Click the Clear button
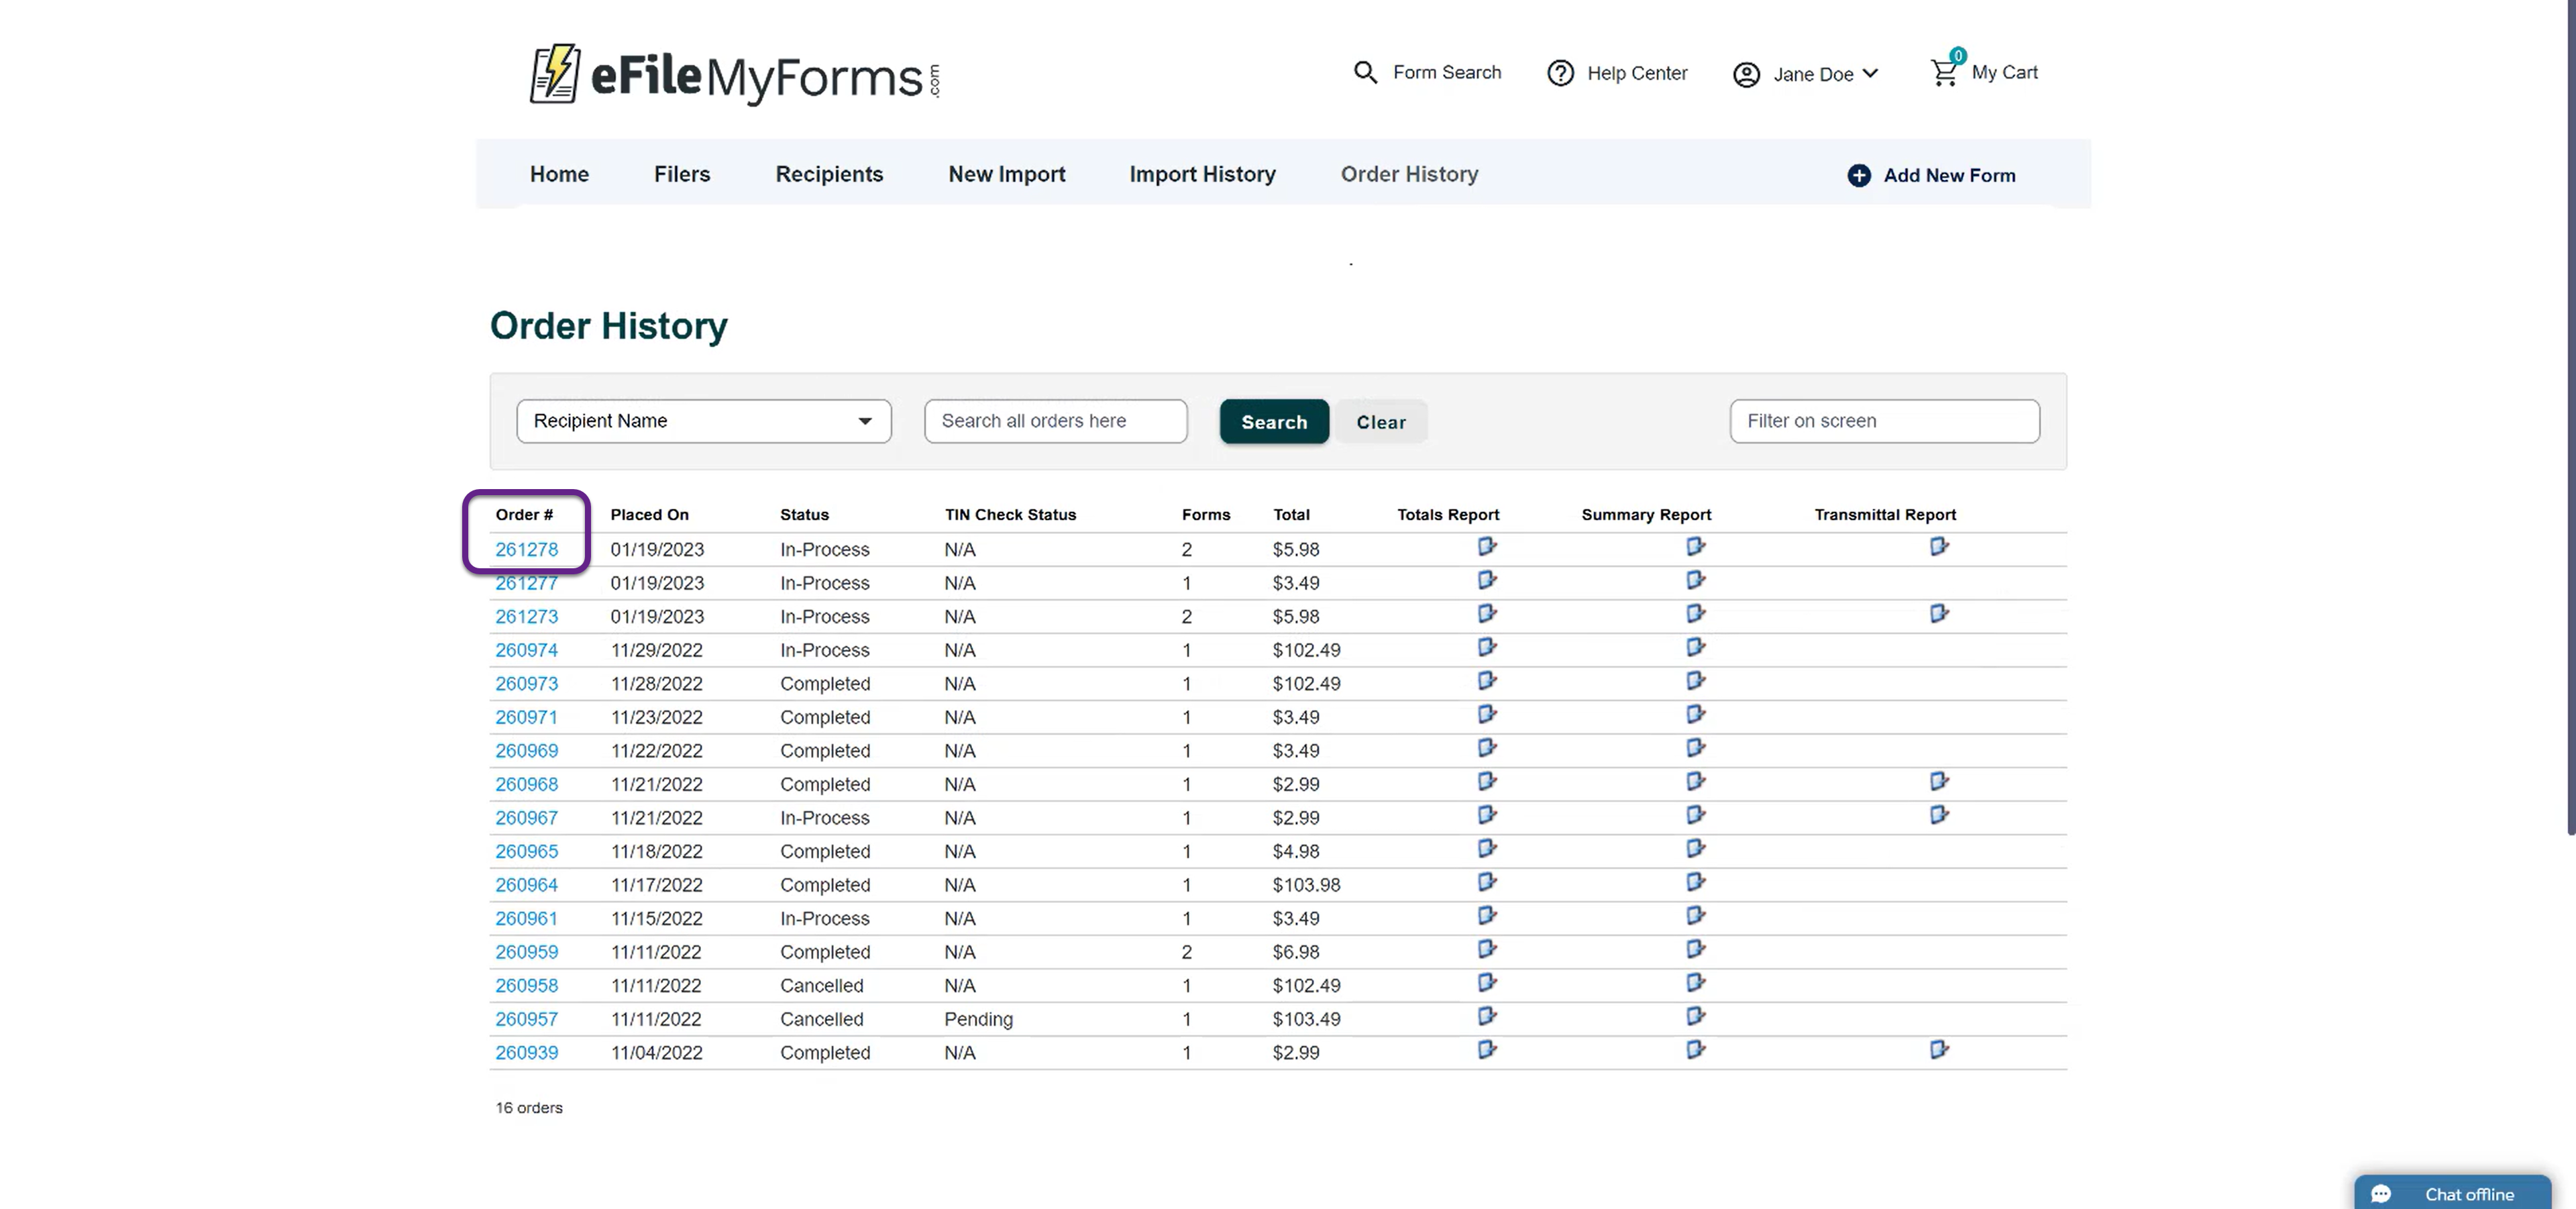Image resolution: width=2576 pixels, height=1209 pixels. (x=1380, y=422)
